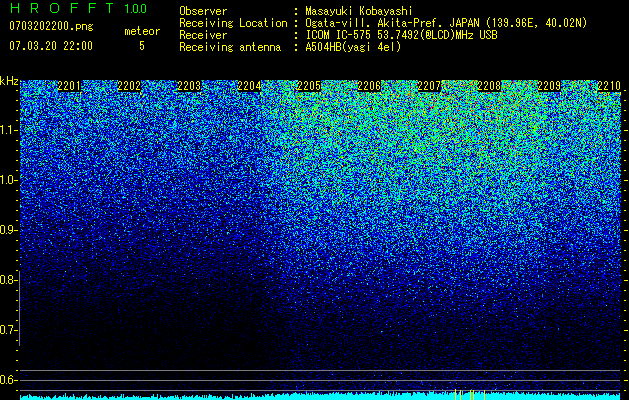Click the 2203 time marker
The width and height of the screenshot is (629, 400).
point(189,86)
